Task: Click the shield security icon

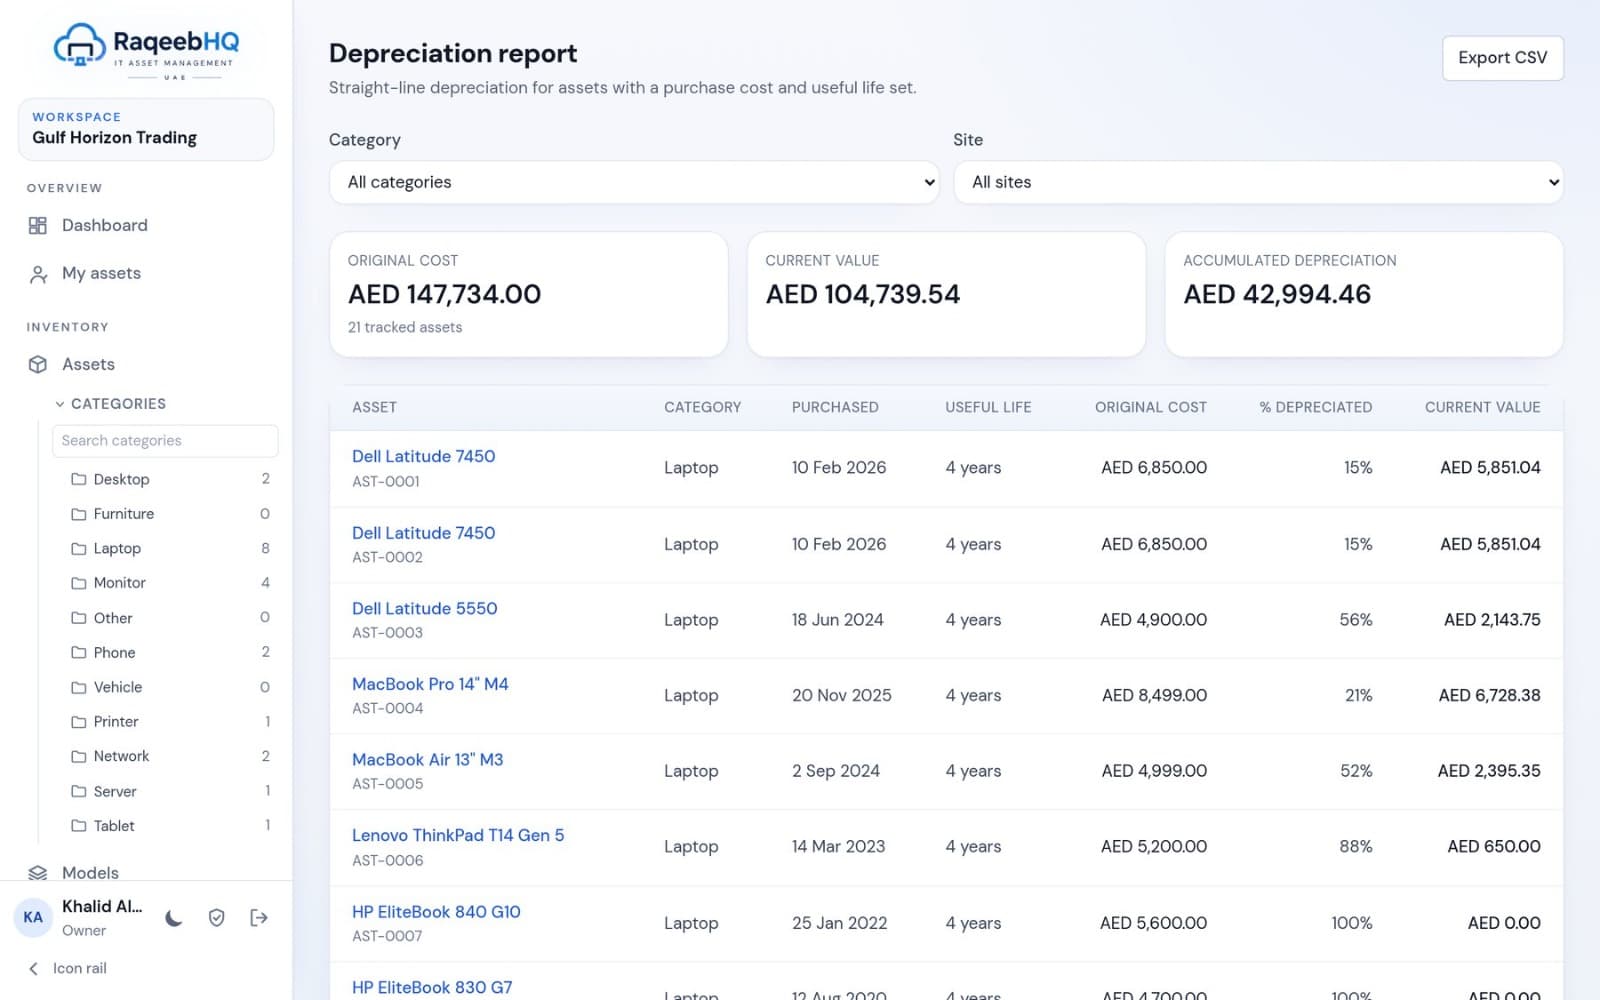Action: [x=216, y=918]
